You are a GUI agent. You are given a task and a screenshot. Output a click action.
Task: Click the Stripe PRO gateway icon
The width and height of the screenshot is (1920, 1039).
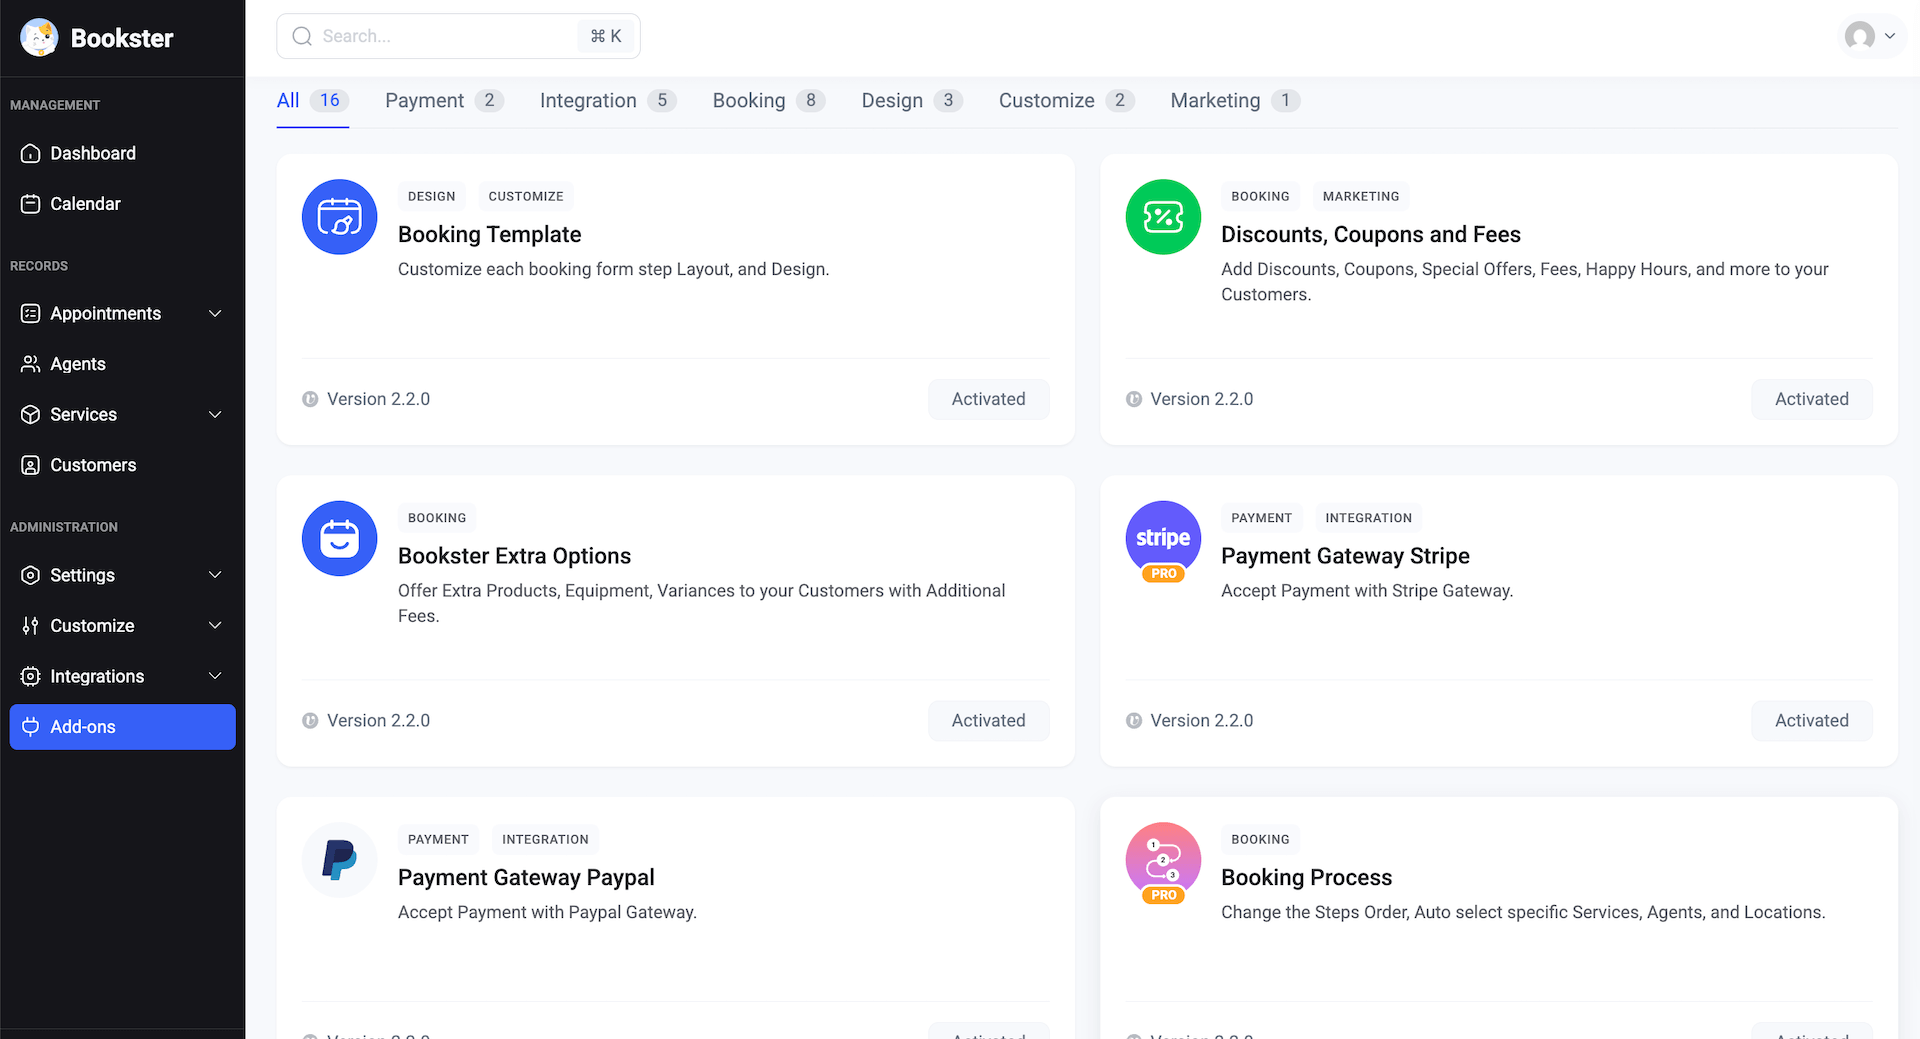(x=1162, y=540)
